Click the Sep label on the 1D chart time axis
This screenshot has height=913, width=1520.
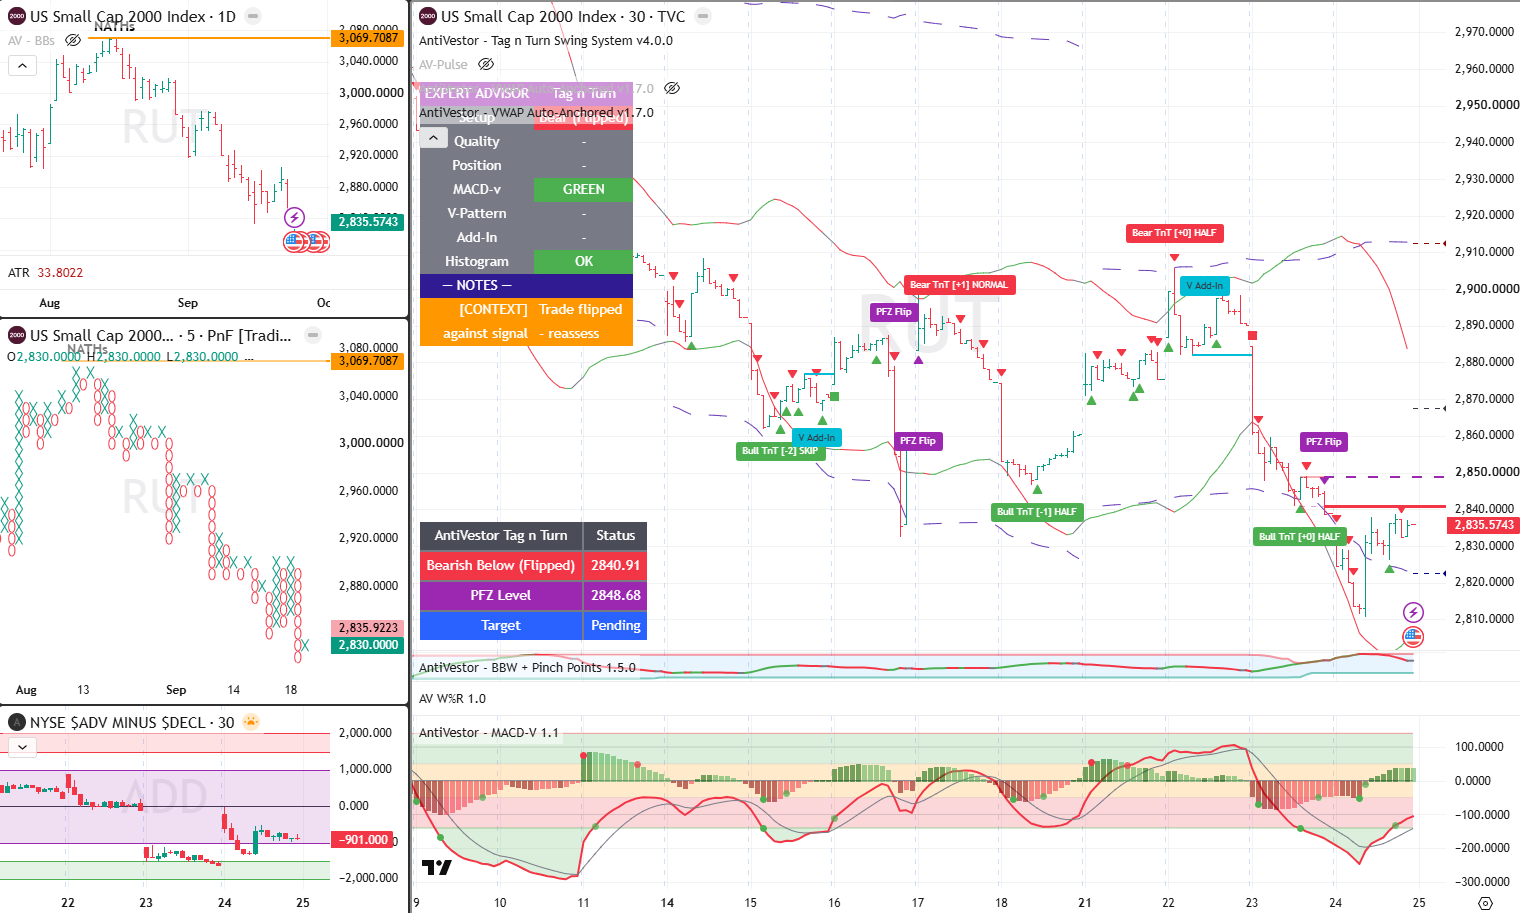(188, 303)
